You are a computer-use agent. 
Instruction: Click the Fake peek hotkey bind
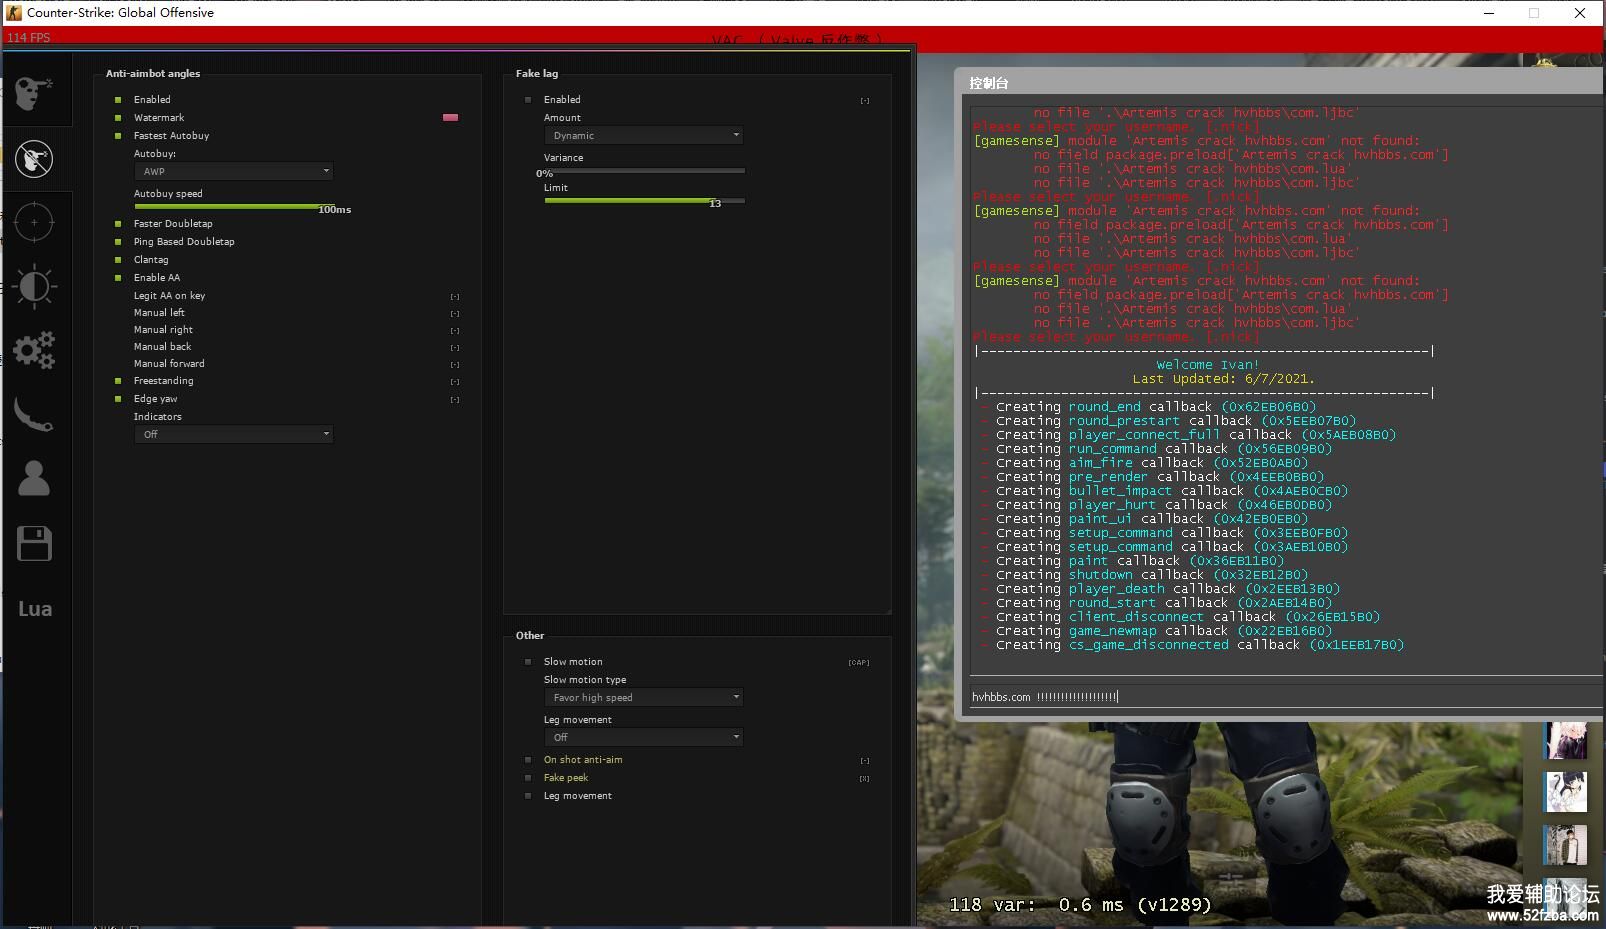coord(865,779)
